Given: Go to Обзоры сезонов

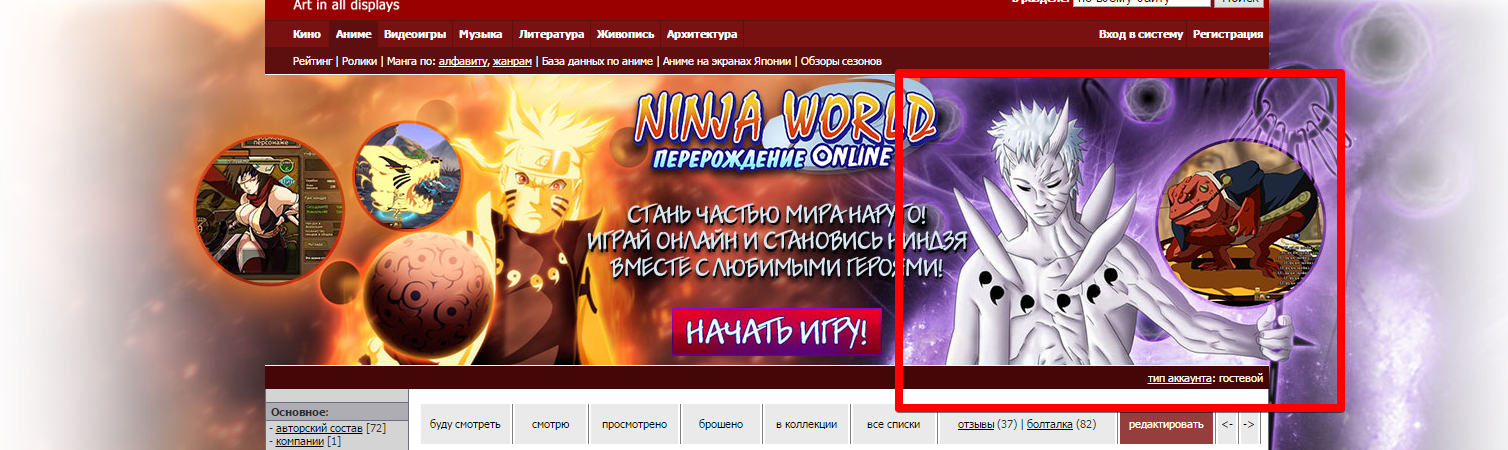Looking at the screenshot, I should coord(841,61).
